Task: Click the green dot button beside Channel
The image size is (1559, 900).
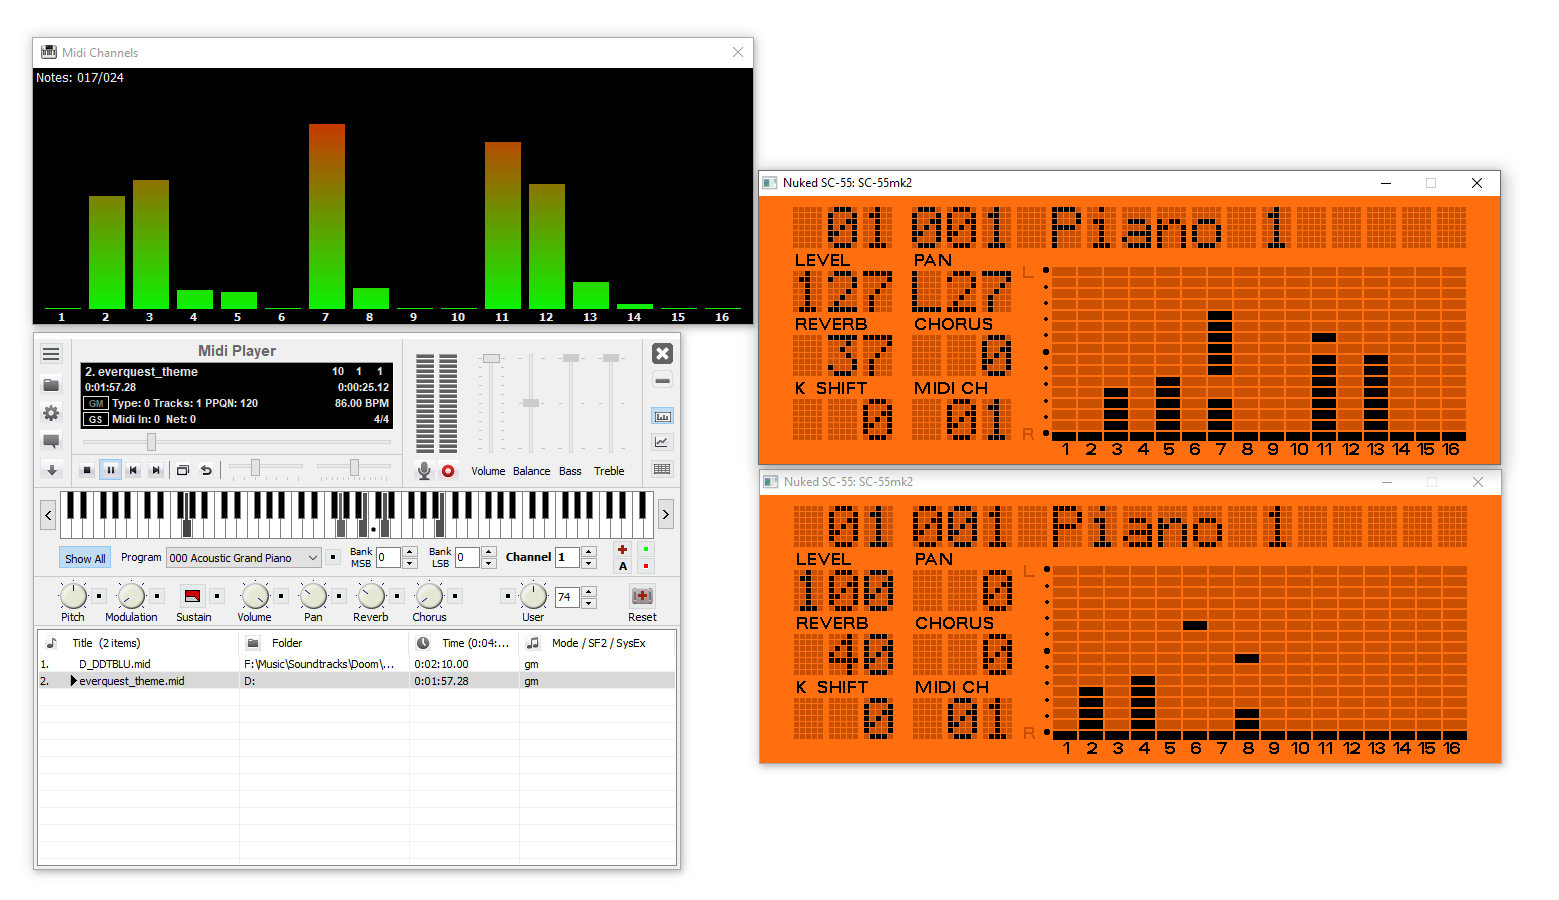Action: click(646, 549)
